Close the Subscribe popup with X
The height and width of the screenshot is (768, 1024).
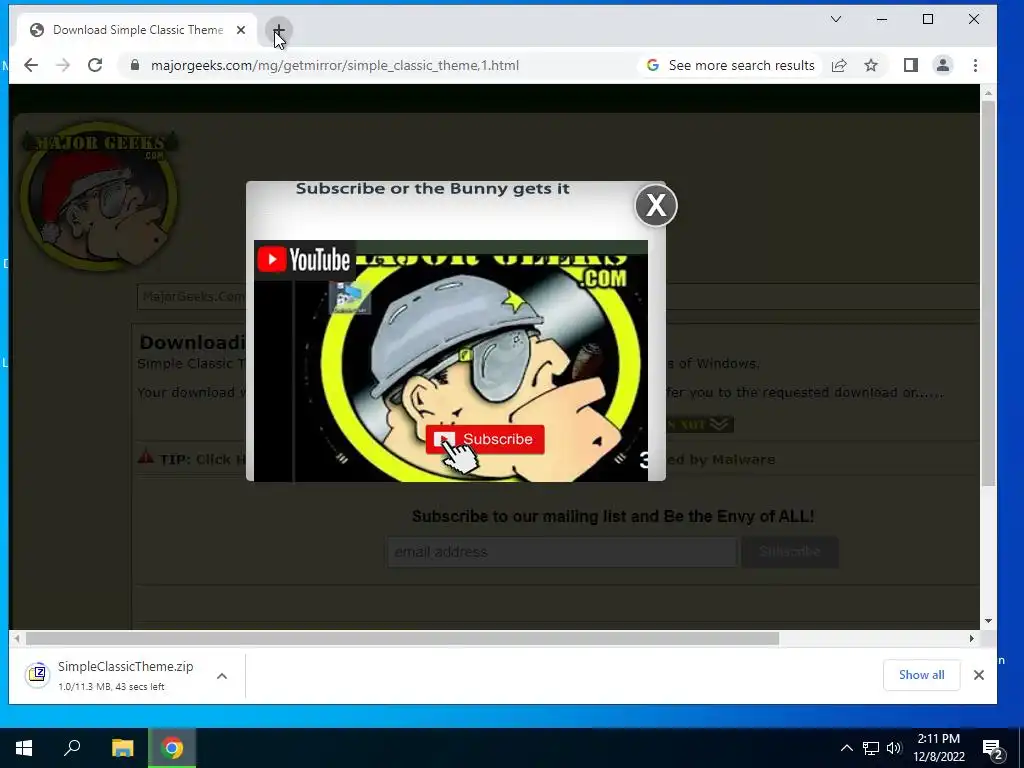coord(656,206)
